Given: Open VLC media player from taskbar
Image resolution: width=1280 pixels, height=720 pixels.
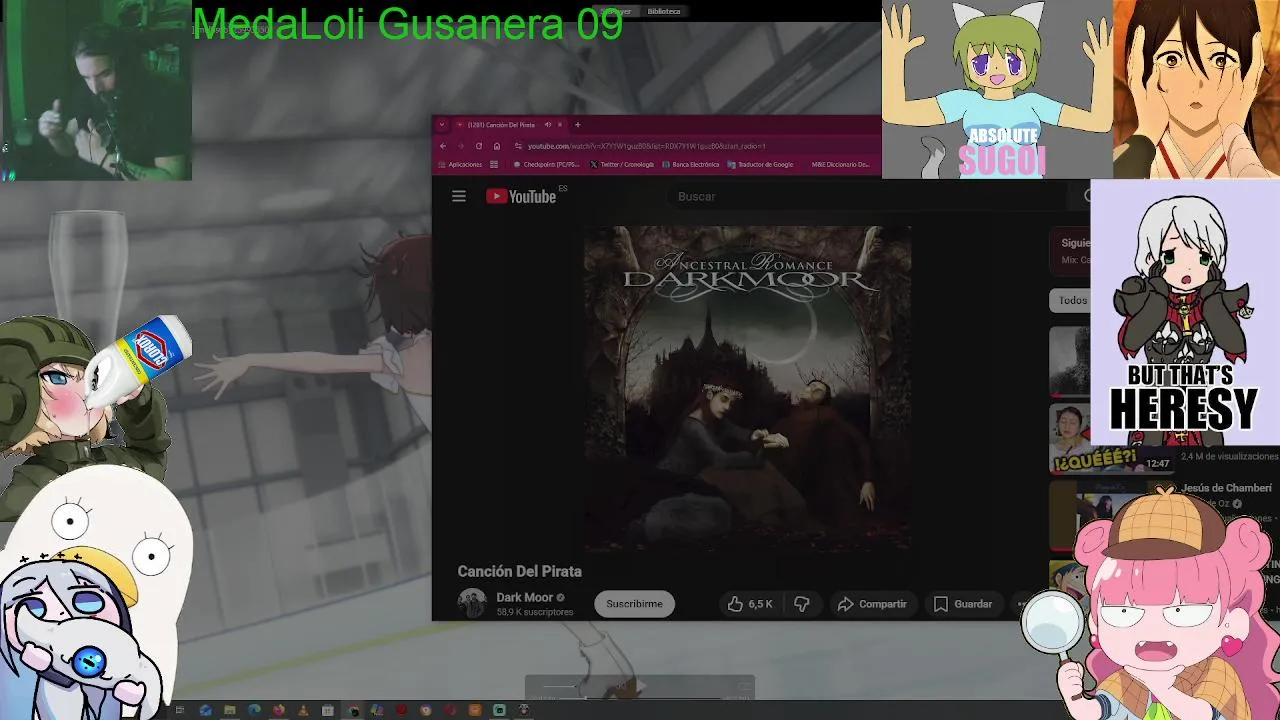Looking at the screenshot, I should click(303, 710).
